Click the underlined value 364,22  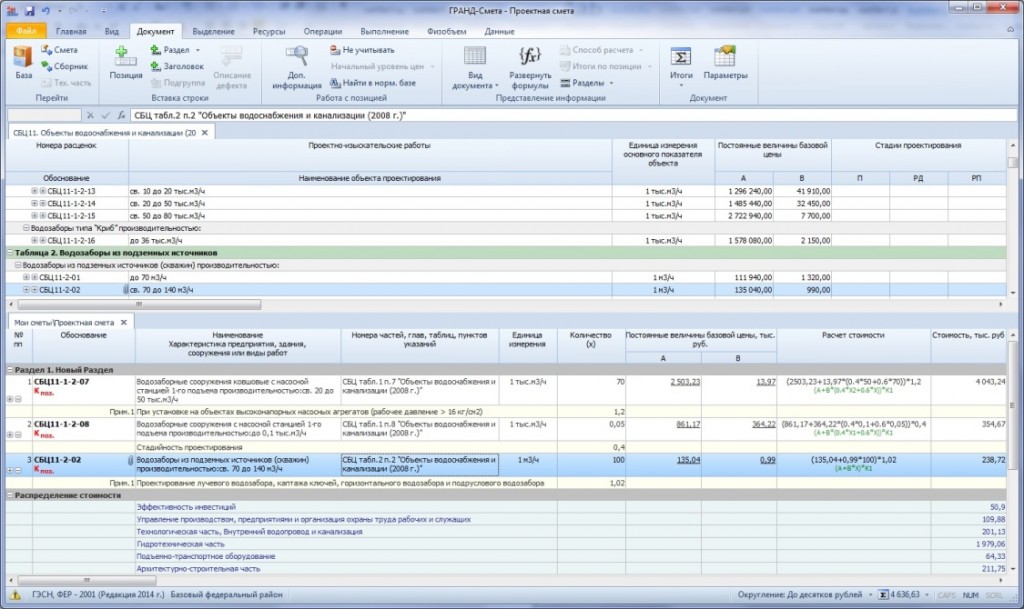[763, 424]
